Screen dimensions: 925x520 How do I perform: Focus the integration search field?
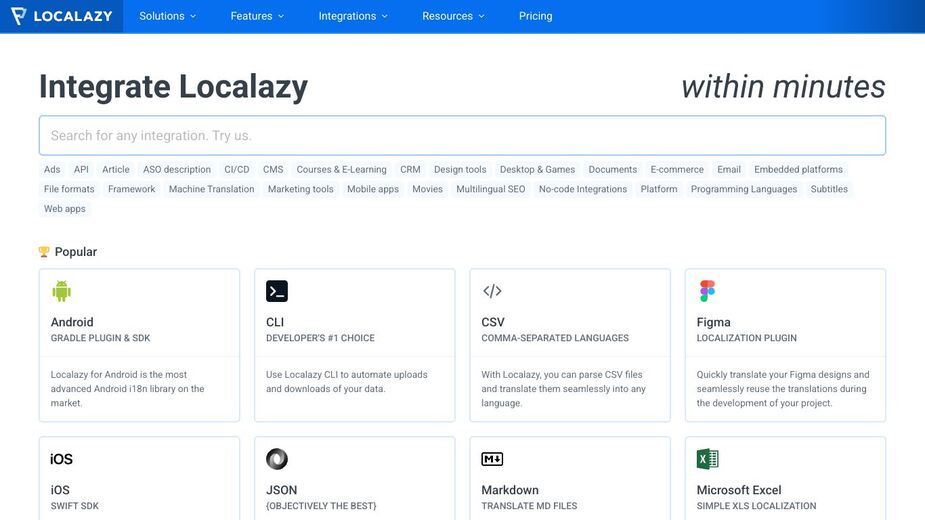tap(462, 136)
